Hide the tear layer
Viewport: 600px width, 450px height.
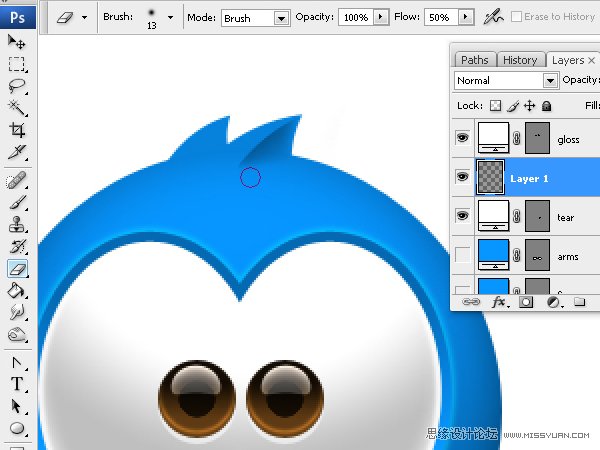tap(462, 216)
